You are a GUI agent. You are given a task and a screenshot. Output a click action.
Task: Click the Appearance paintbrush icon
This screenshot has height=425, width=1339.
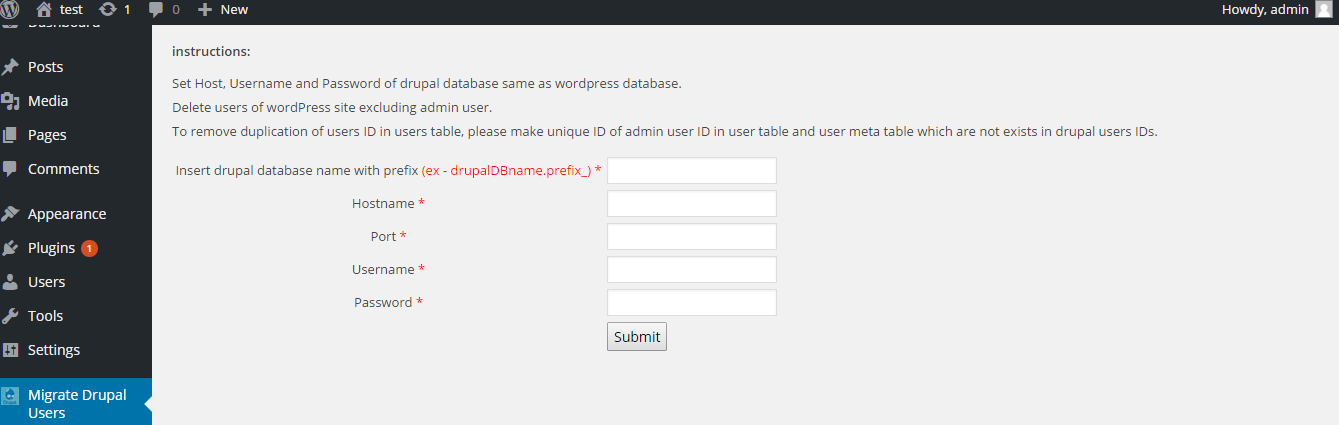click(10, 214)
